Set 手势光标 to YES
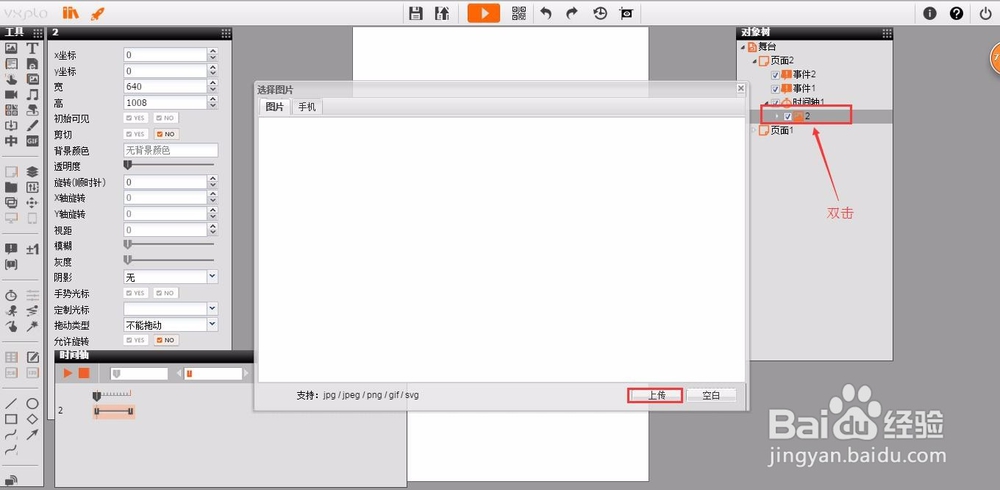1000x490 pixels. coord(136,293)
